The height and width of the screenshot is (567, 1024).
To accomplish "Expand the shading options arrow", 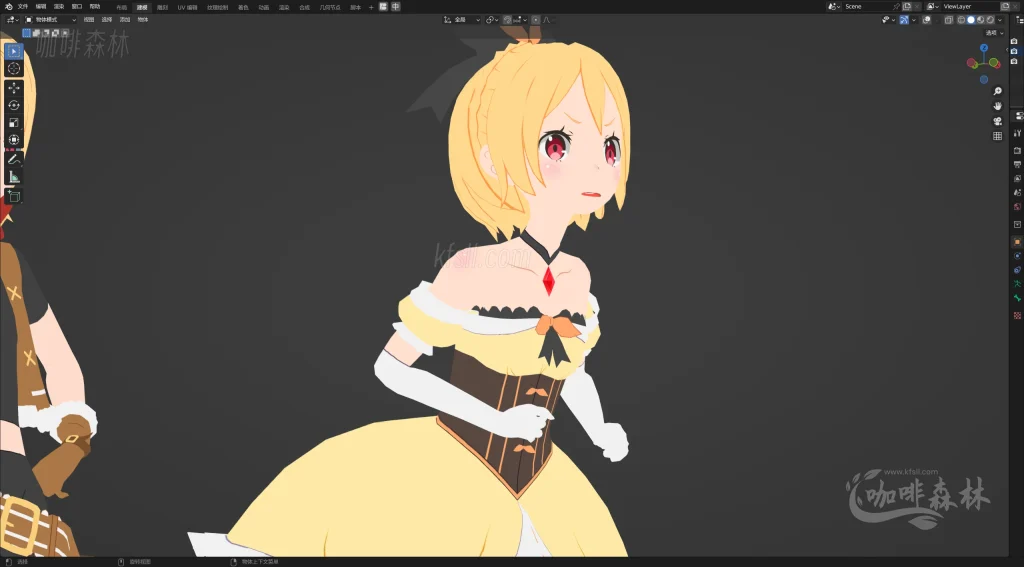I will pyautogui.click(x=1000, y=20).
